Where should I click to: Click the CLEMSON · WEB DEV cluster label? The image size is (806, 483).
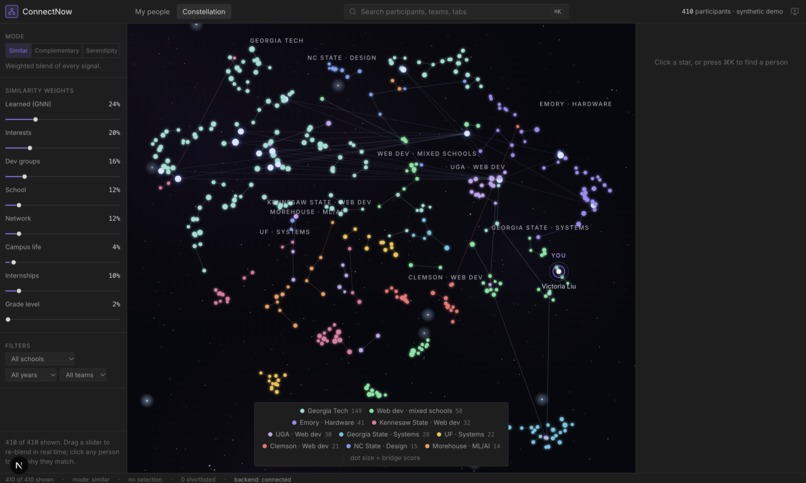445,277
